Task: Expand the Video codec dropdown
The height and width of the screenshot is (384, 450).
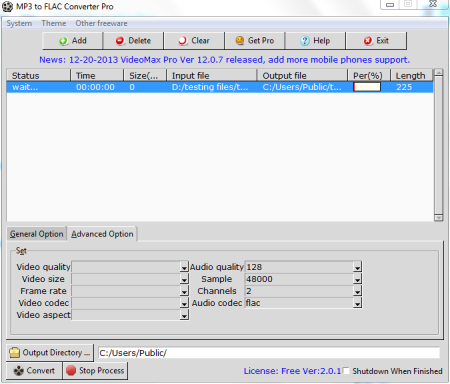Action: 184,303
